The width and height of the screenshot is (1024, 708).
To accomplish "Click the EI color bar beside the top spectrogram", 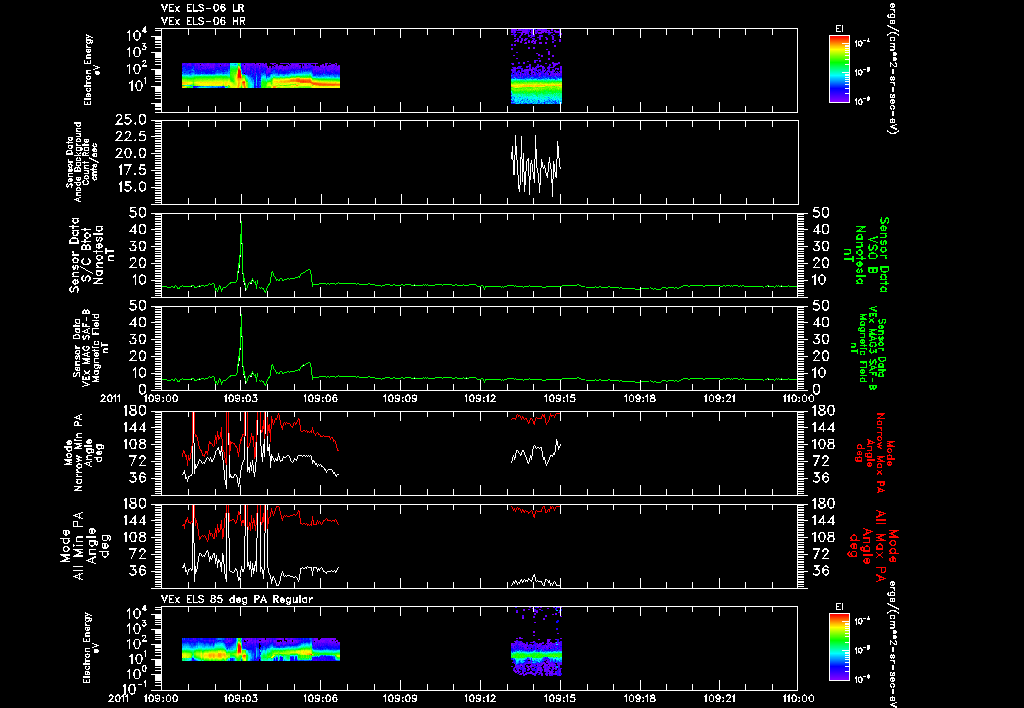I will (x=839, y=69).
